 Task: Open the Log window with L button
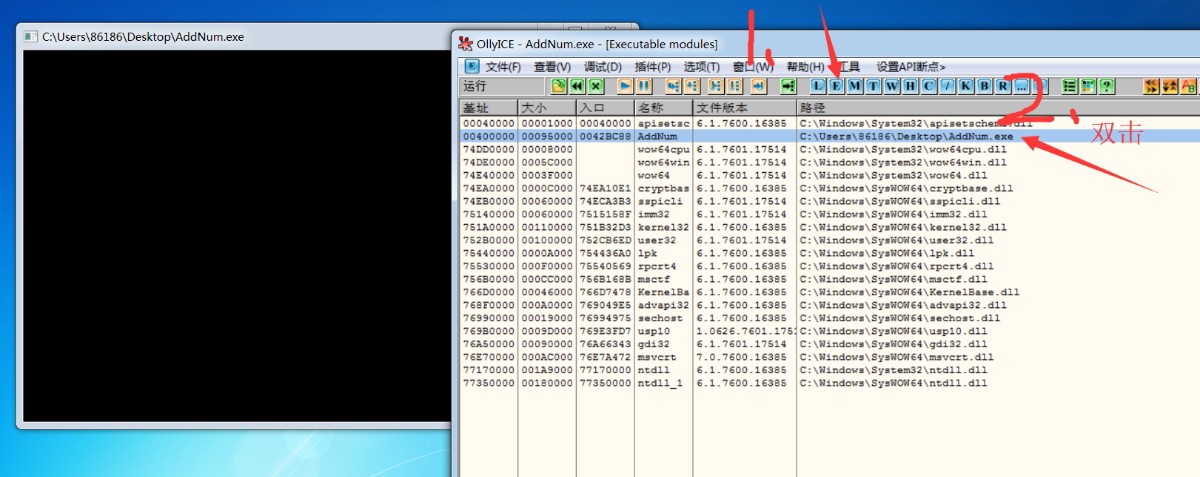point(818,86)
